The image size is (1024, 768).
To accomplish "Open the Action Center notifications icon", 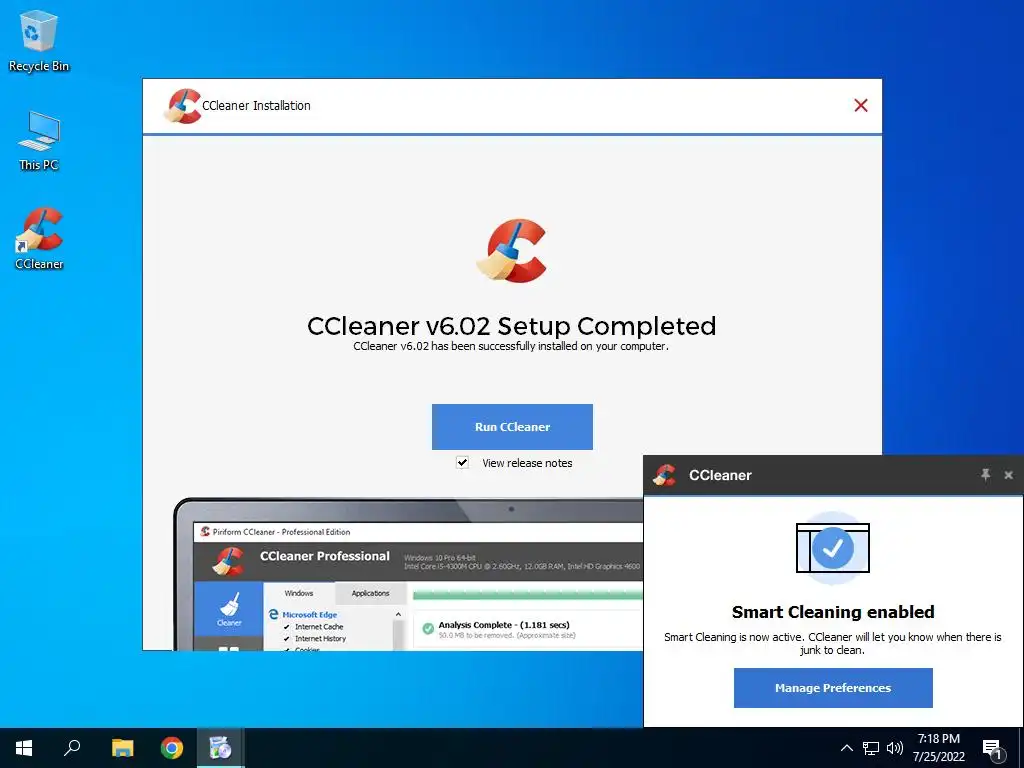I will pos(992,749).
